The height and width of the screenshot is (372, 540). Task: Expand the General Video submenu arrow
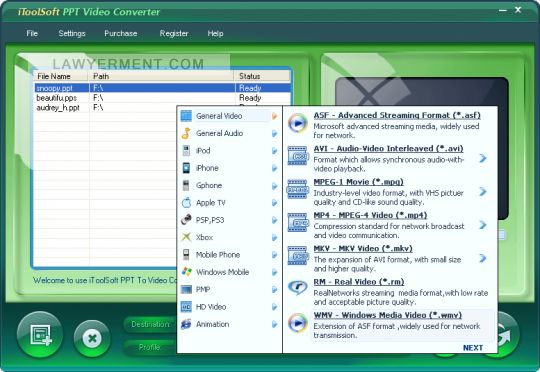pos(274,116)
